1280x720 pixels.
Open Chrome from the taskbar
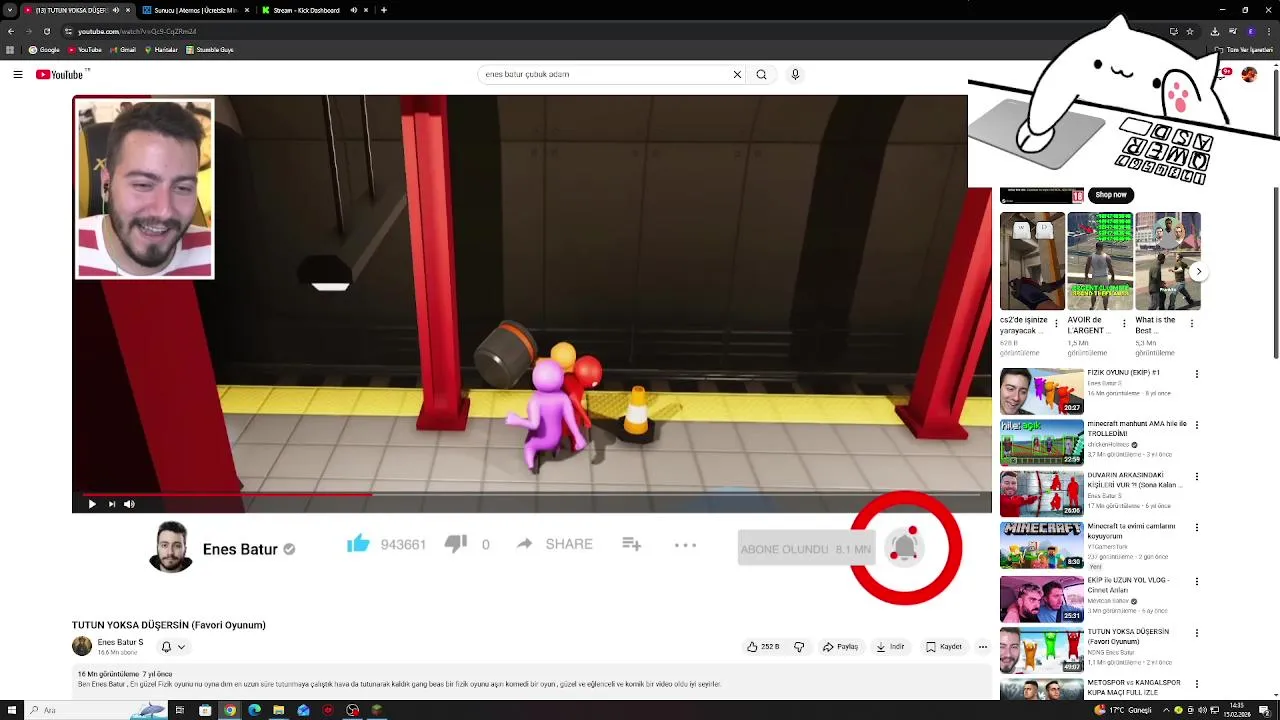pyautogui.click(x=230, y=710)
